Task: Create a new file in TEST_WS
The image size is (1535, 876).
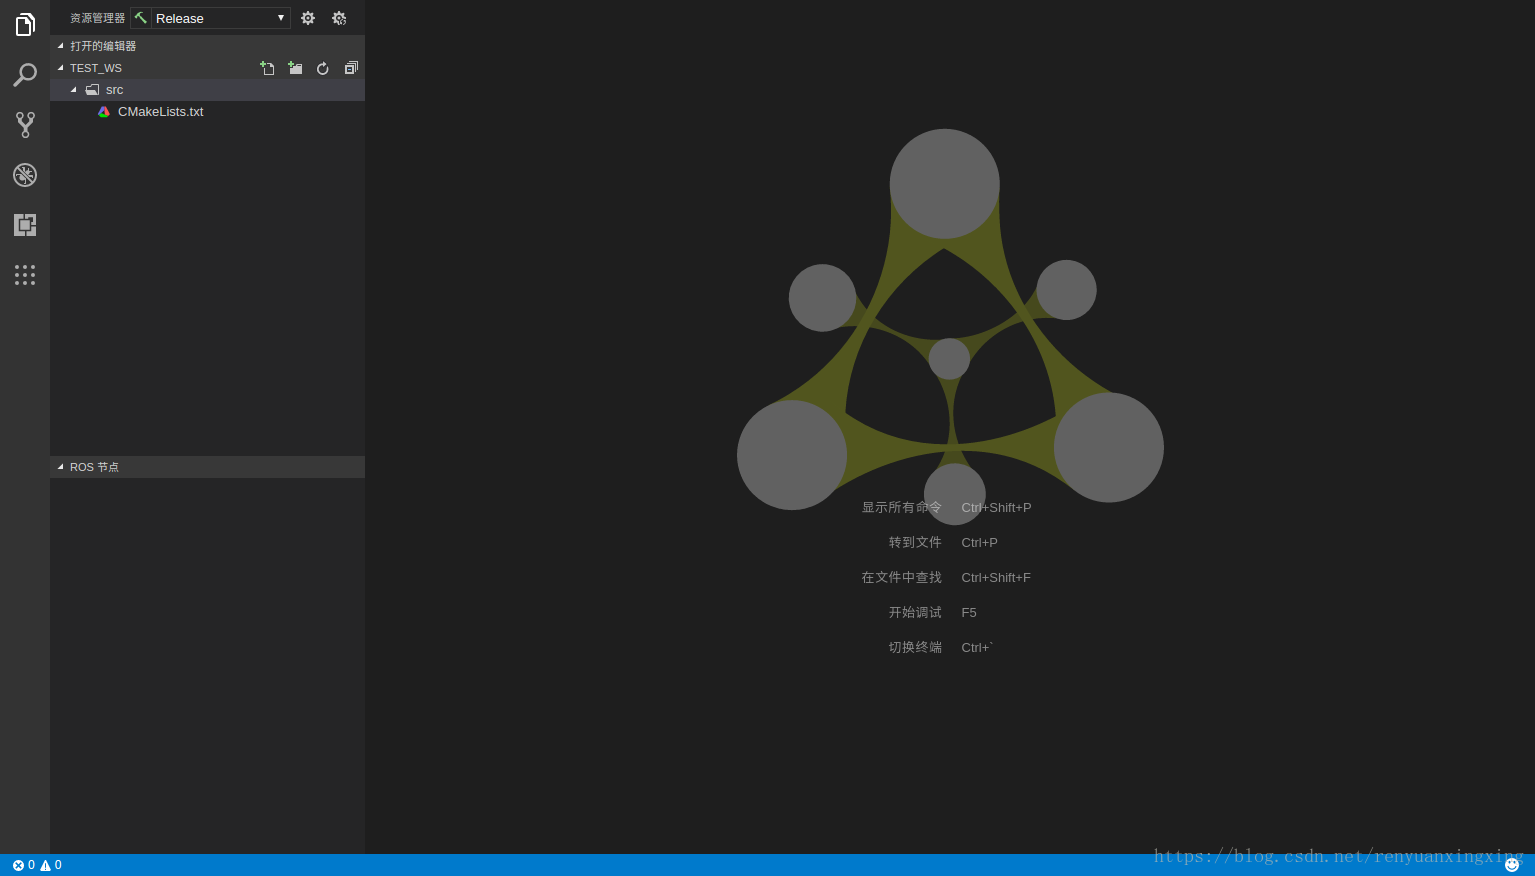Action: pyautogui.click(x=267, y=68)
